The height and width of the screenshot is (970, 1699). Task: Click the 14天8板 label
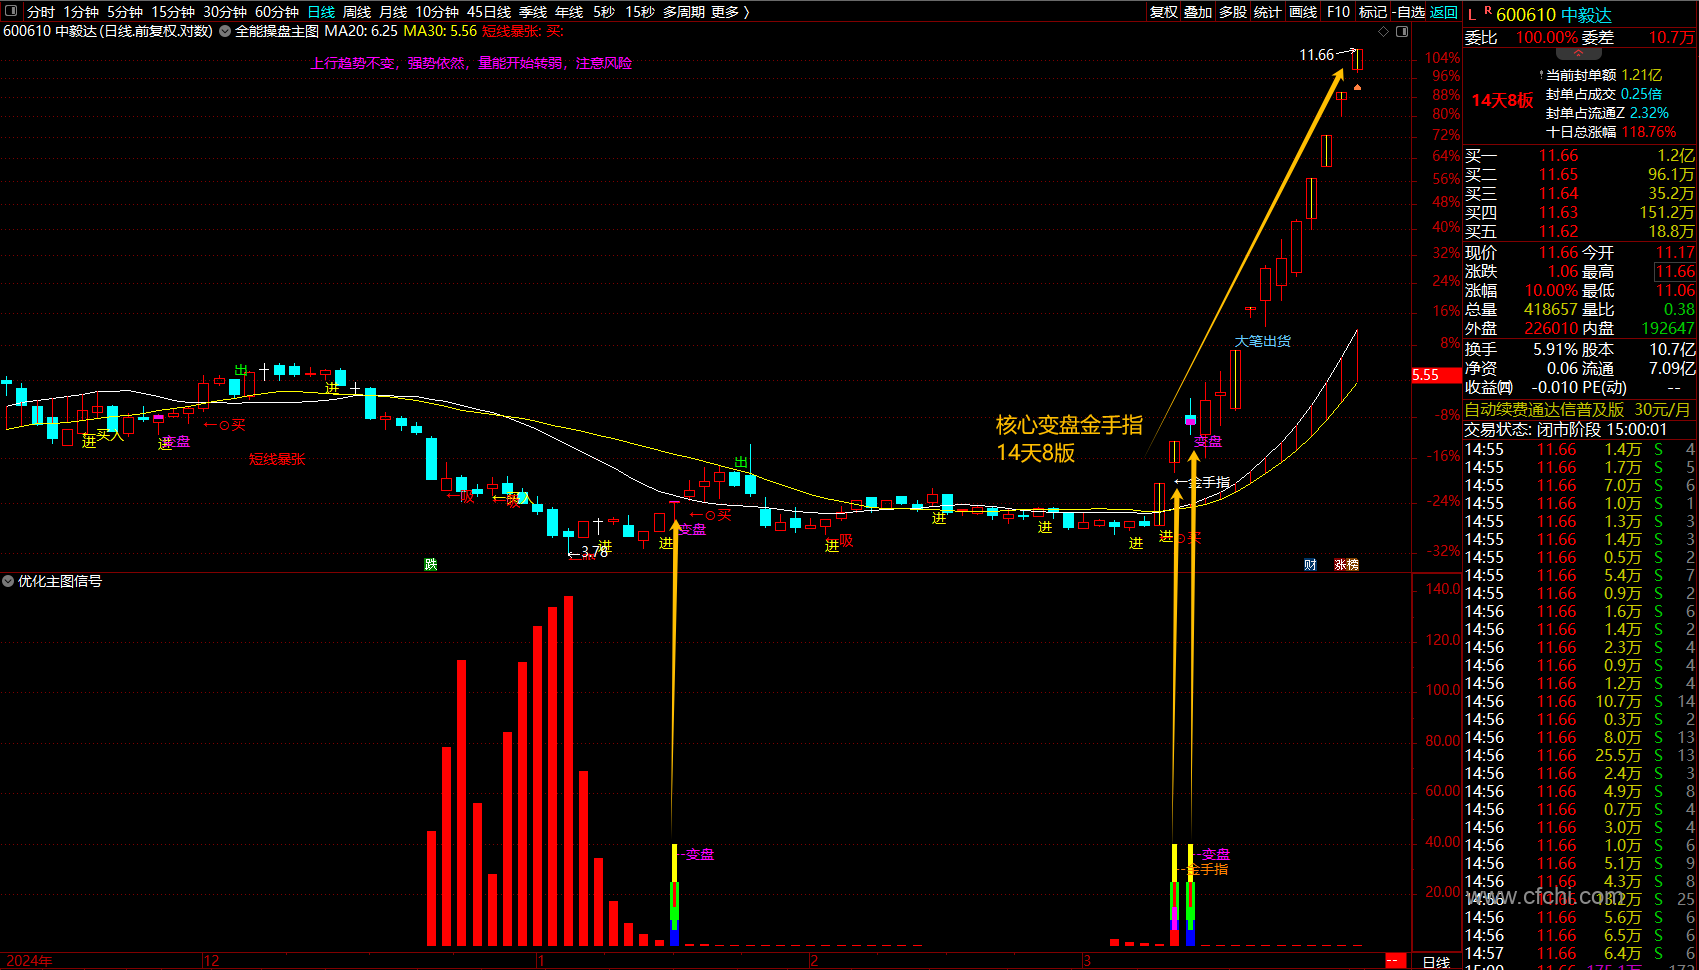click(1502, 100)
